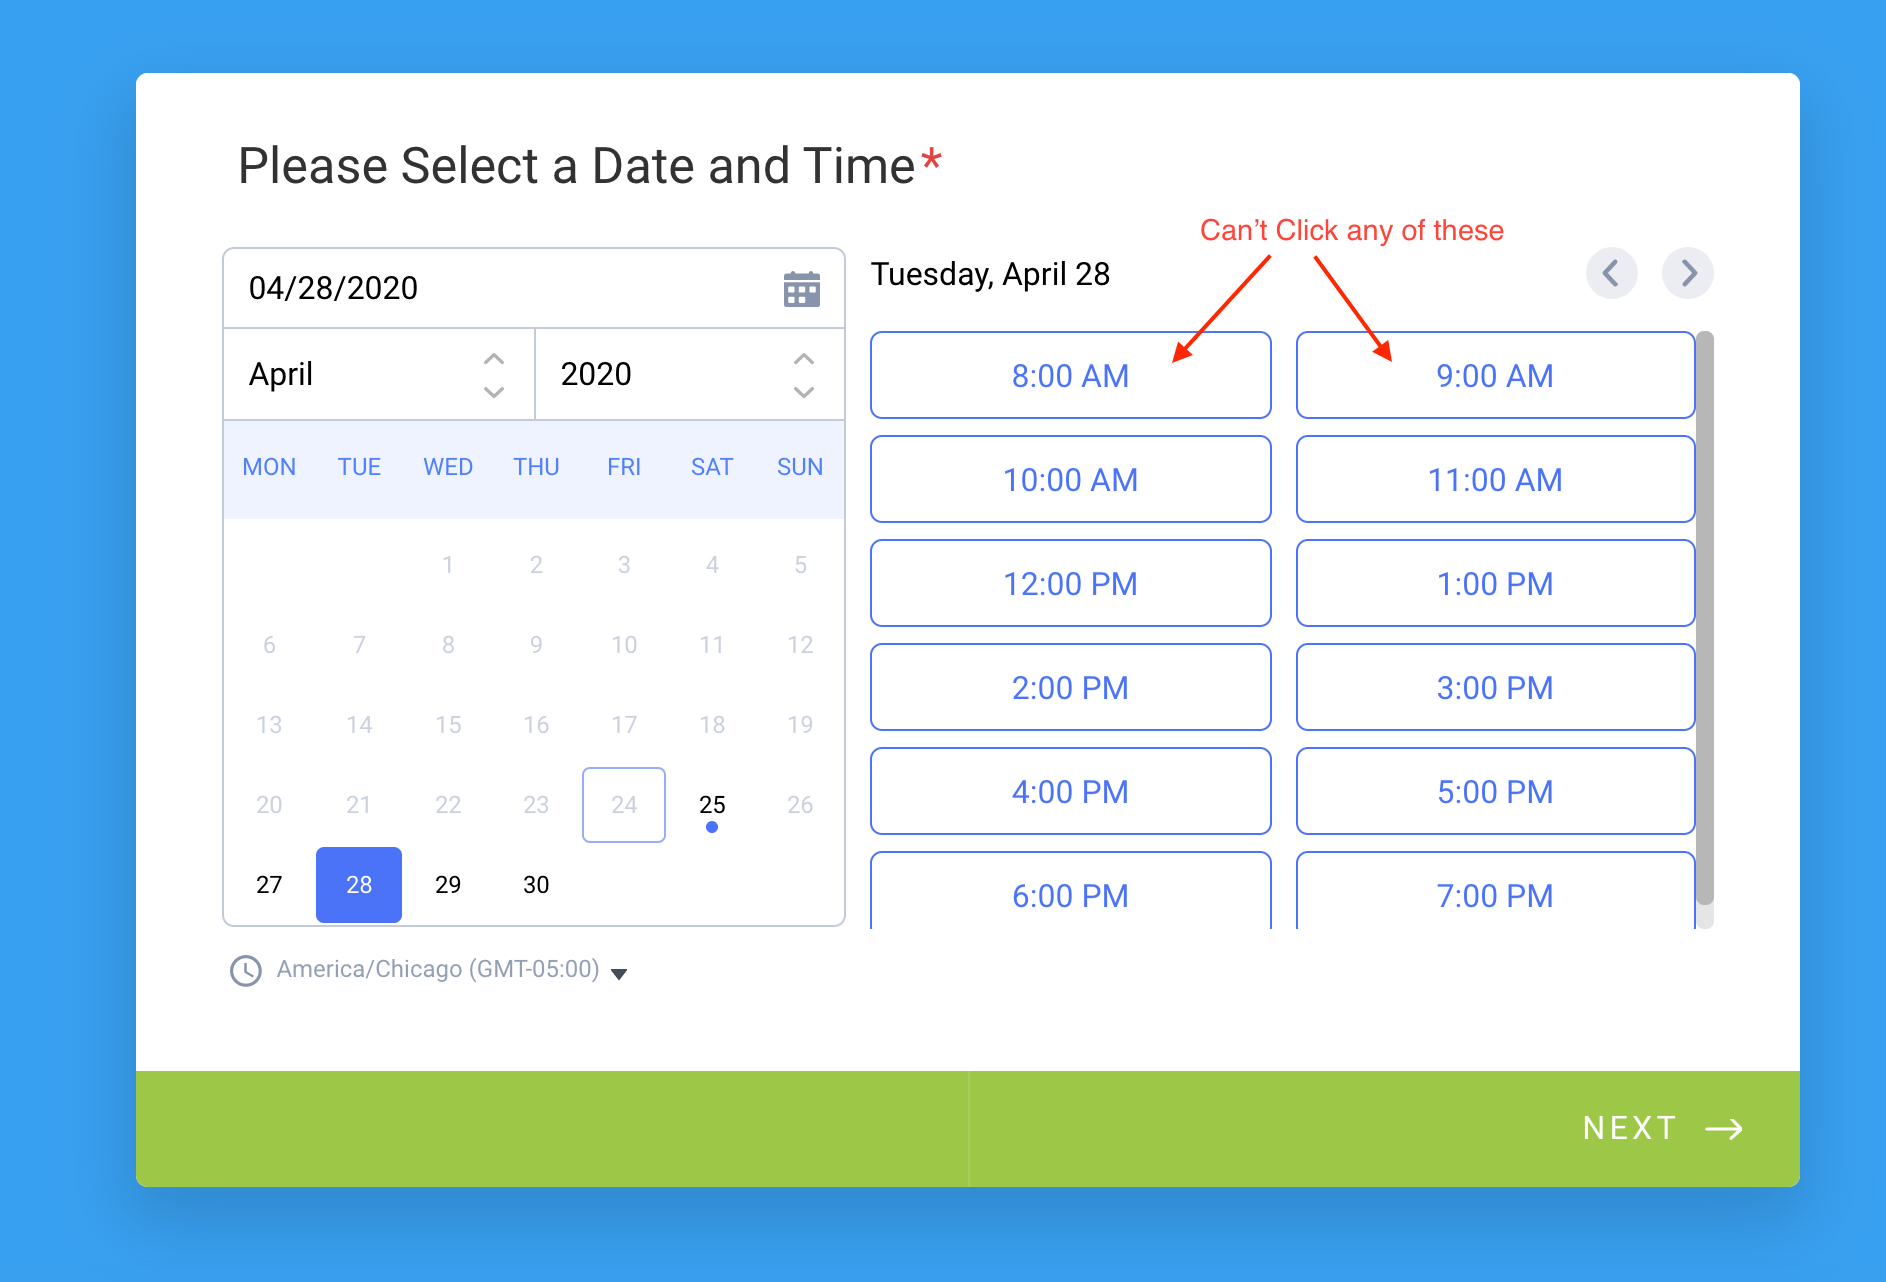The height and width of the screenshot is (1282, 1886).
Task: Open the timezone dropdown
Action: 619,972
